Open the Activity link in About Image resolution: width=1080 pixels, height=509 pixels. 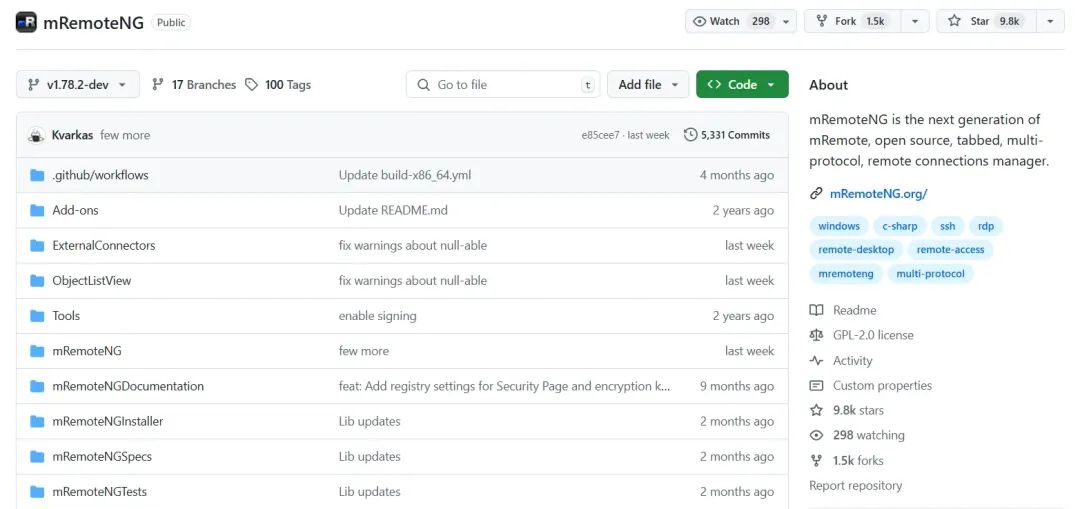click(853, 361)
